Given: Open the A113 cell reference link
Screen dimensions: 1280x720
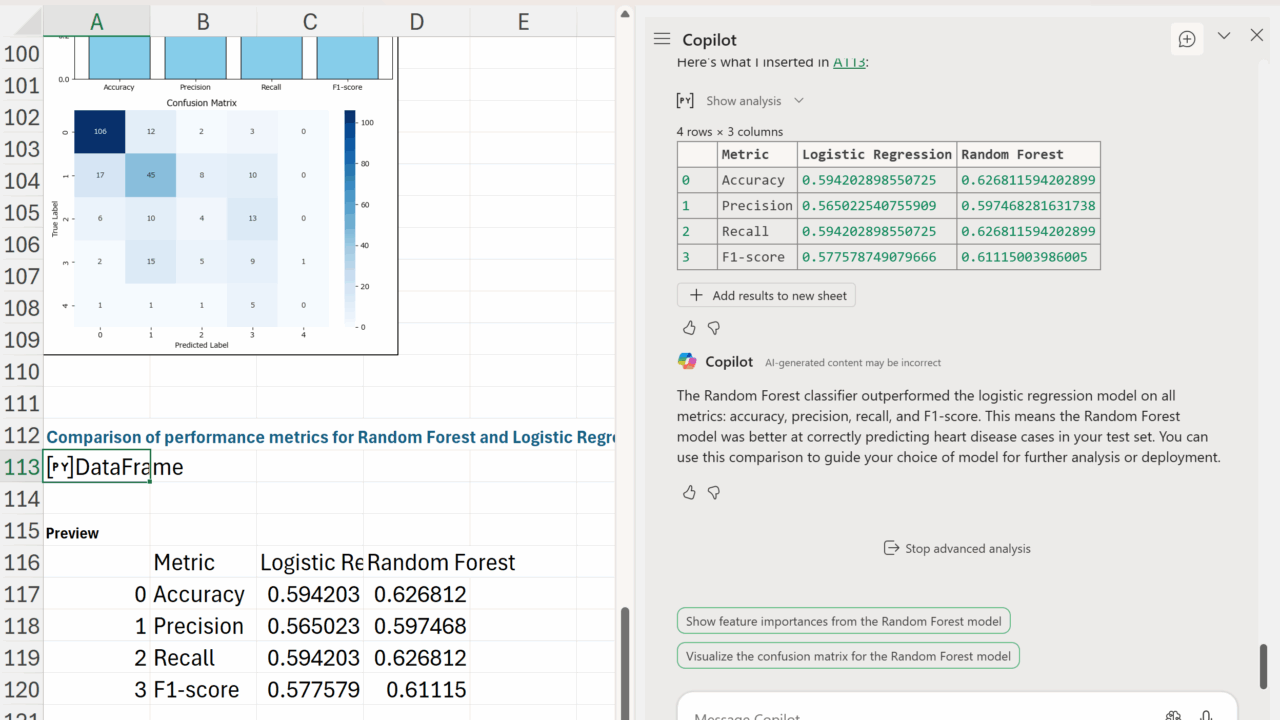Looking at the screenshot, I should (x=849, y=62).
